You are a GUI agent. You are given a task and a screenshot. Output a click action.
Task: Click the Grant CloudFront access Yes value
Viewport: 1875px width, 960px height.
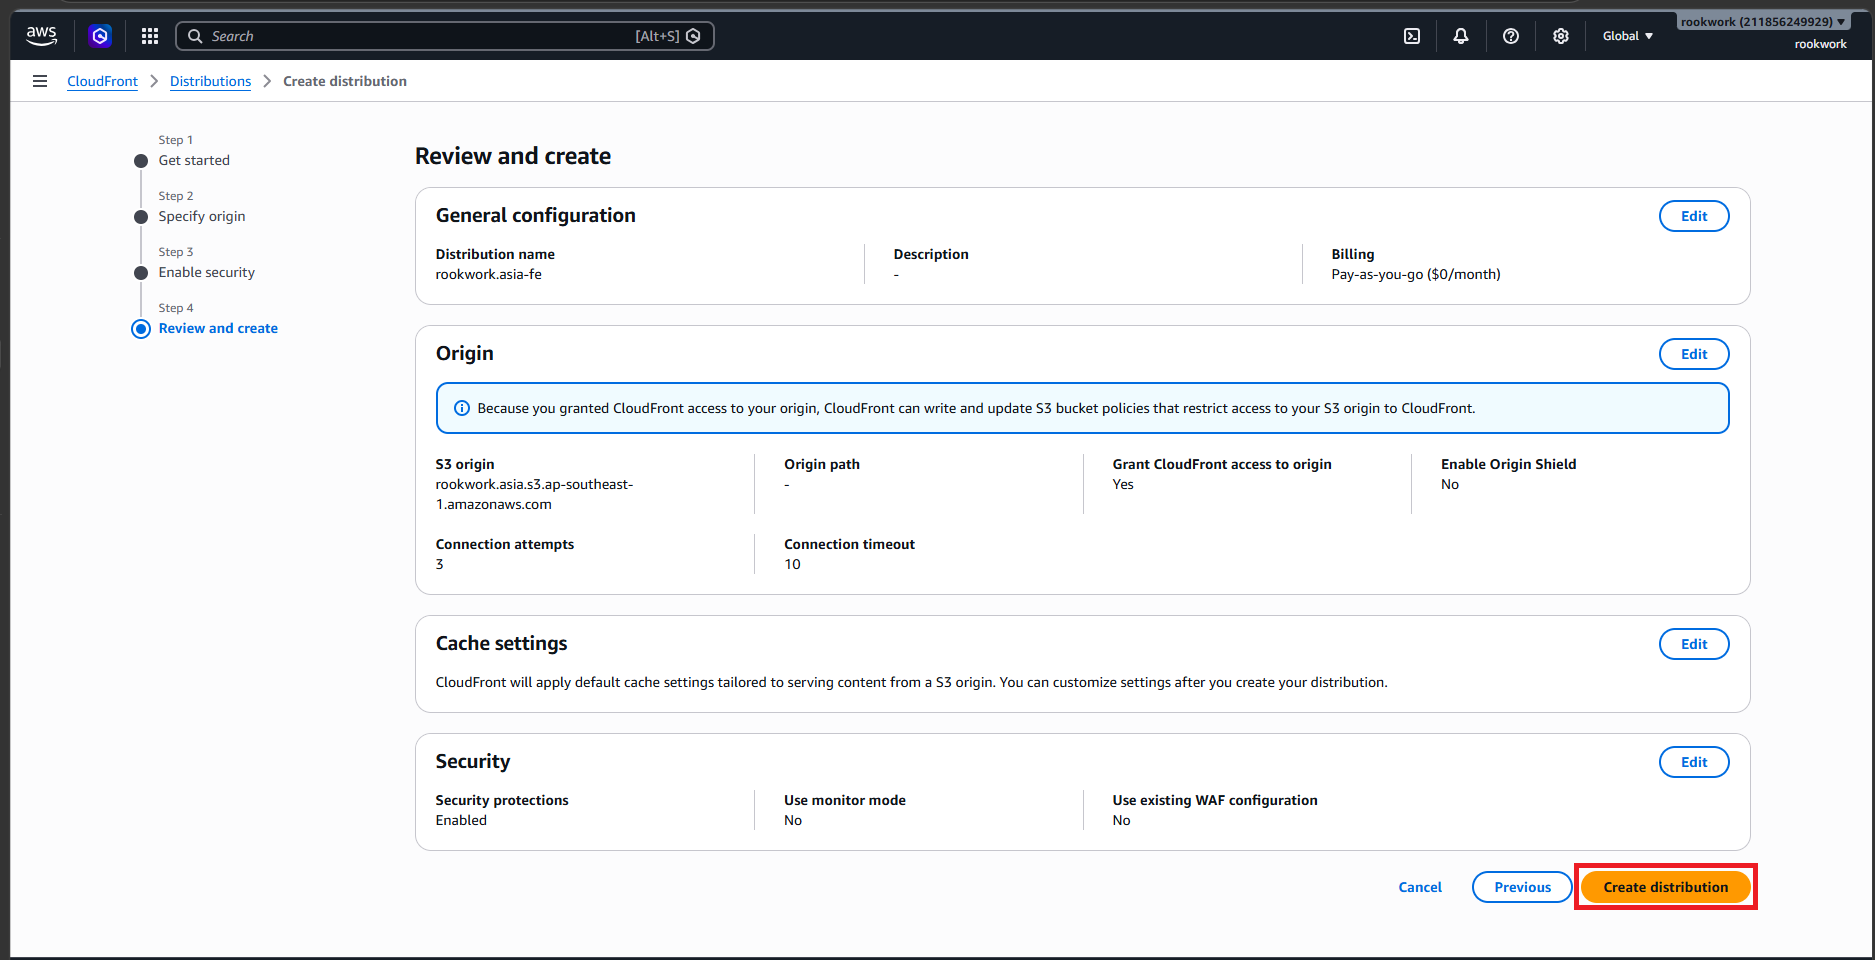pos(1123,484)
